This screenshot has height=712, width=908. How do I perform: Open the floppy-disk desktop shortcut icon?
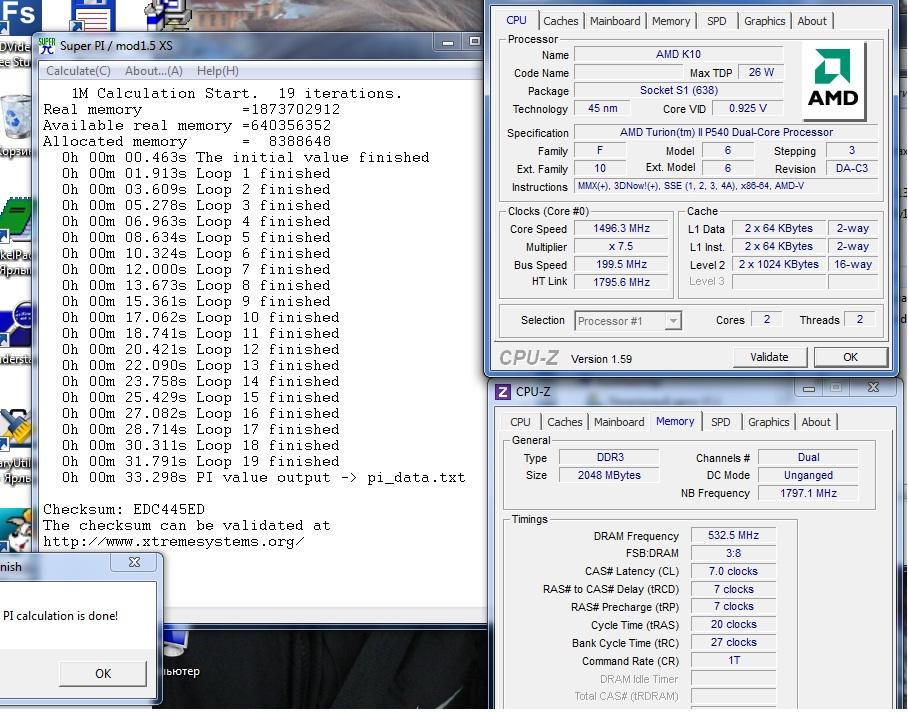coord(92,16)
